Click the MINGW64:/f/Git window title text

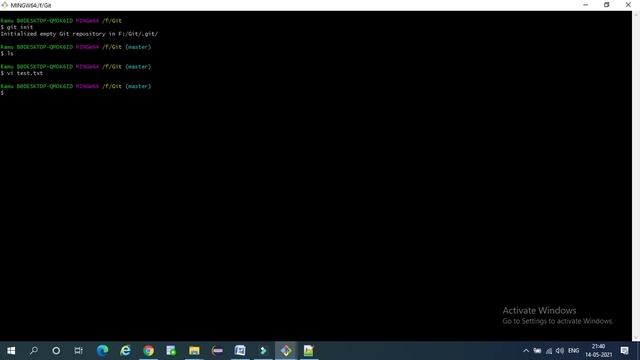31,5
